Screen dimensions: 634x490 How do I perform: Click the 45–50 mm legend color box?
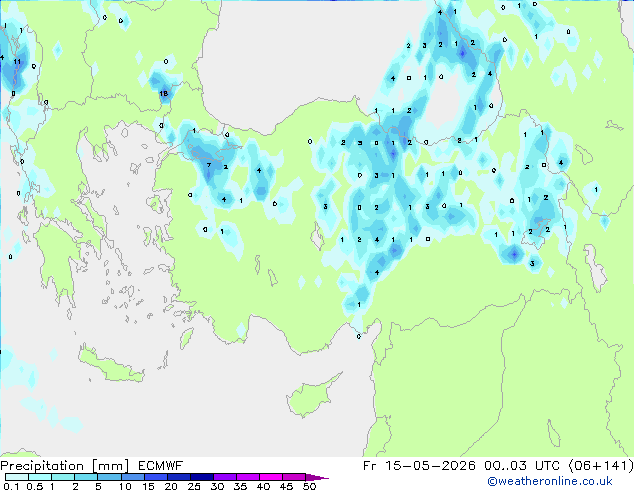point(294,477)
